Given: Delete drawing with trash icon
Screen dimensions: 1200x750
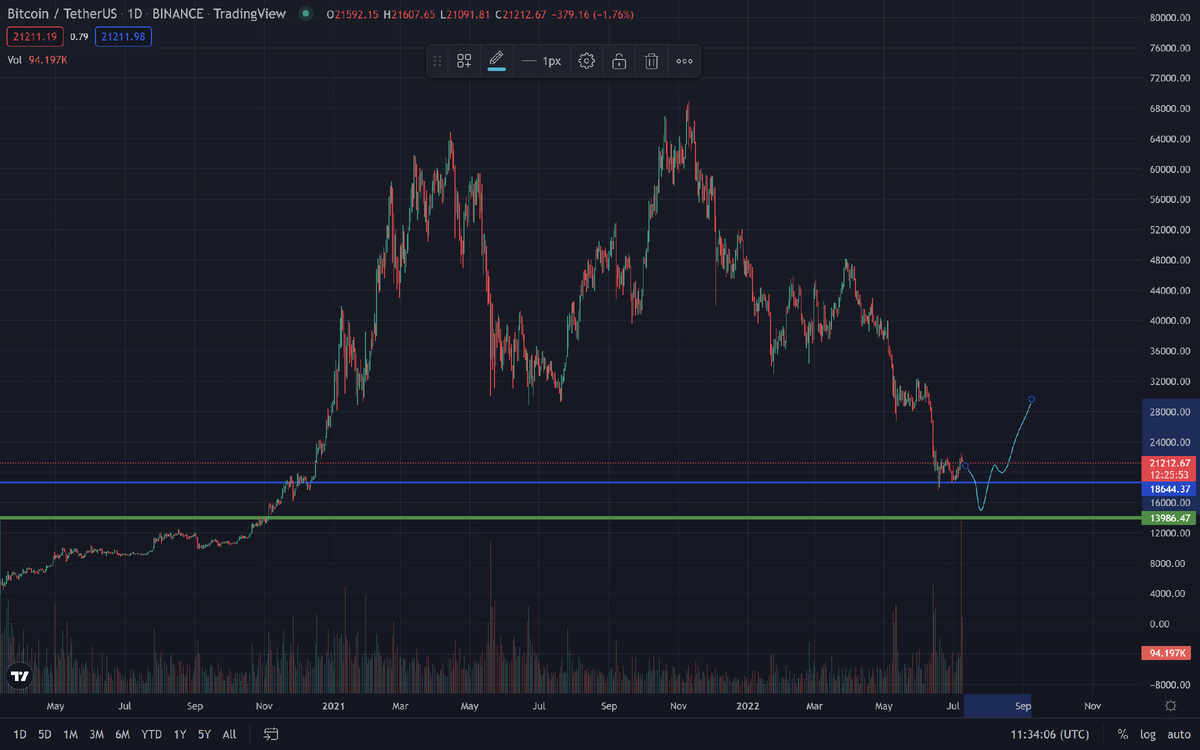Looking at the screenshot, I should point(651,61).
